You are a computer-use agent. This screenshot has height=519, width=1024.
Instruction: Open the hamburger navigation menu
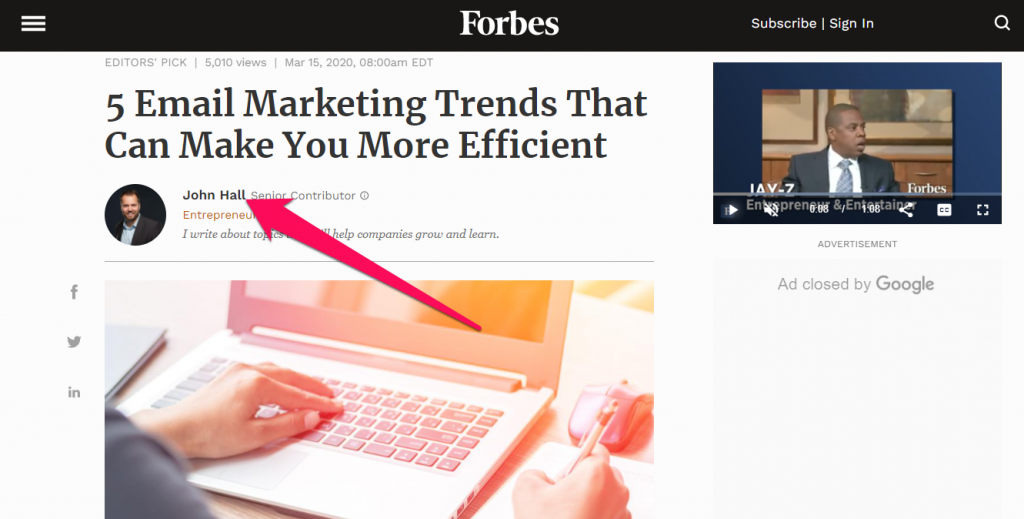pos(33,24)
